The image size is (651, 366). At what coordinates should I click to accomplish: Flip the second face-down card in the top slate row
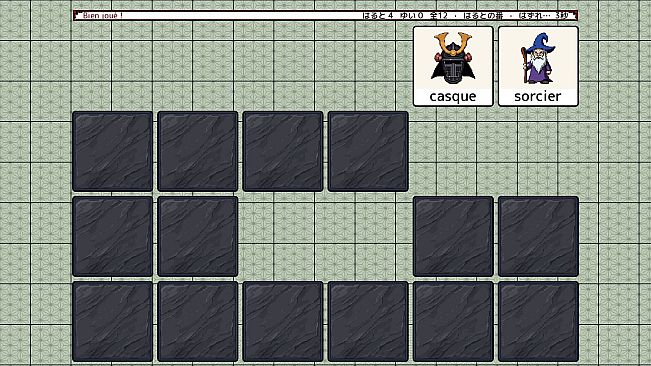198,151
